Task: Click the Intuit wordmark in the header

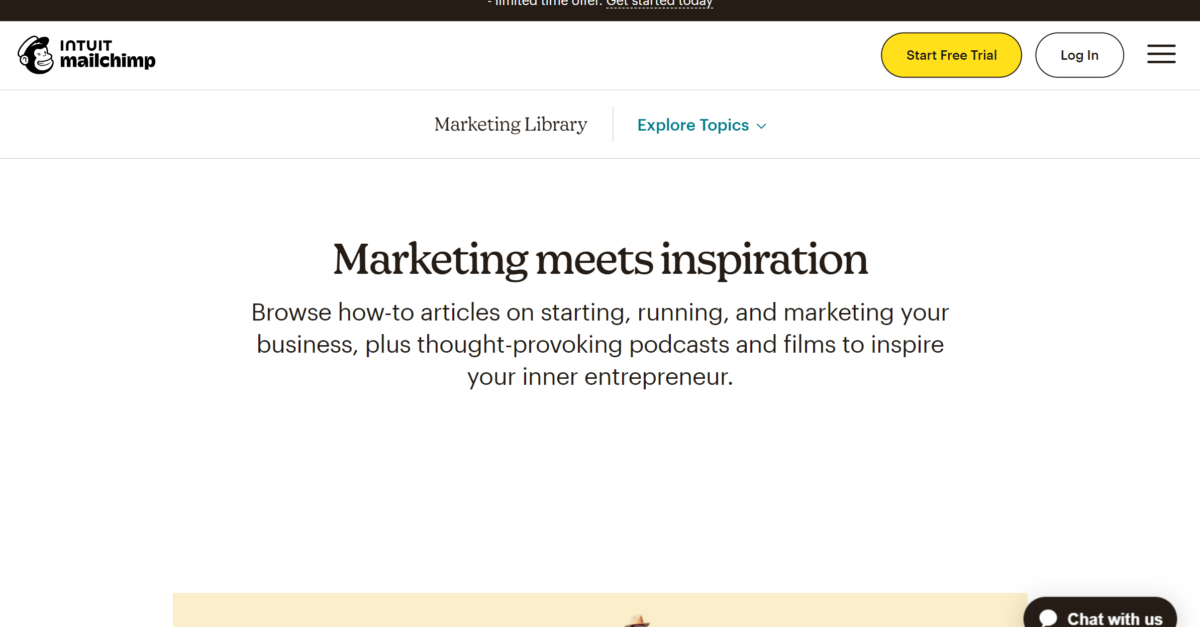Action: (88, 45)
